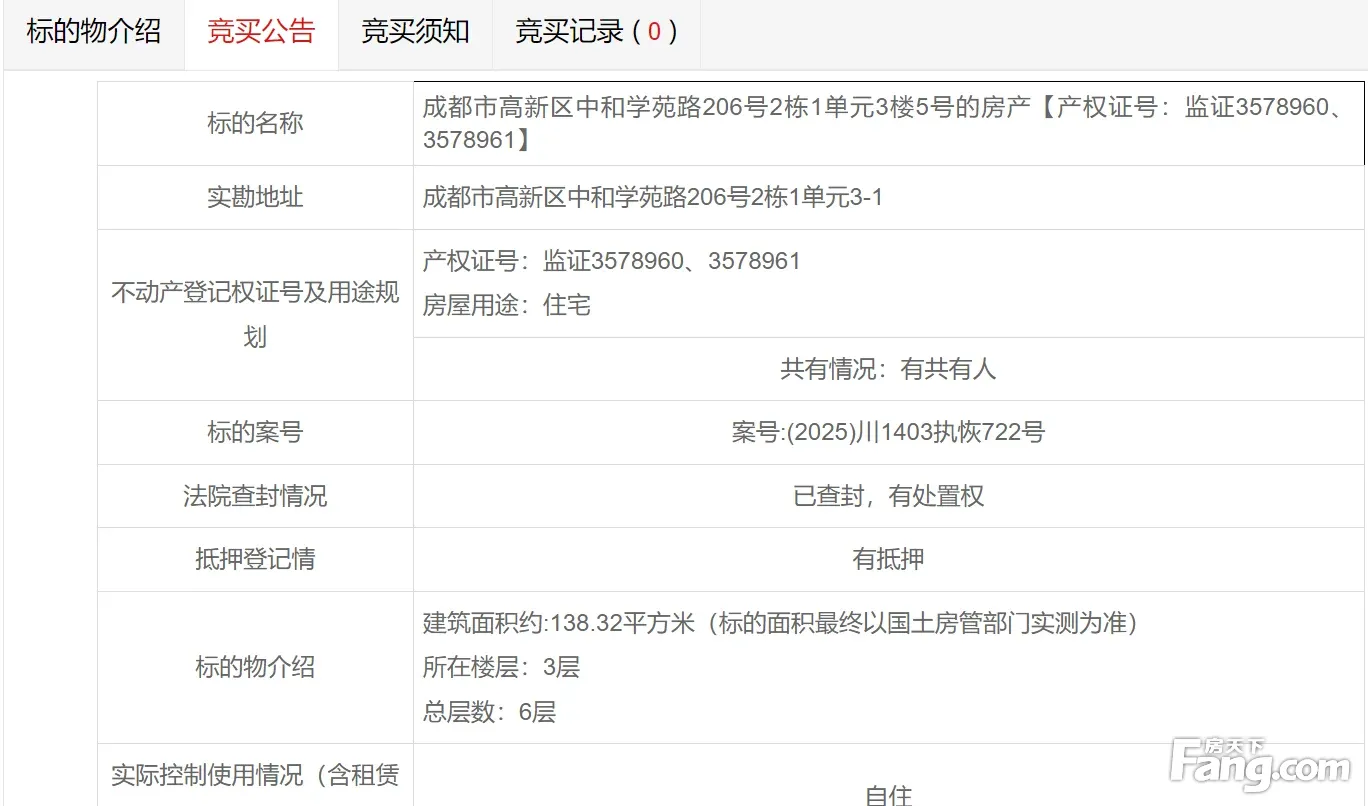Click the 所在楼层：3层 text line
Viewport: 1368px width, 806px height.
(501, 668)
